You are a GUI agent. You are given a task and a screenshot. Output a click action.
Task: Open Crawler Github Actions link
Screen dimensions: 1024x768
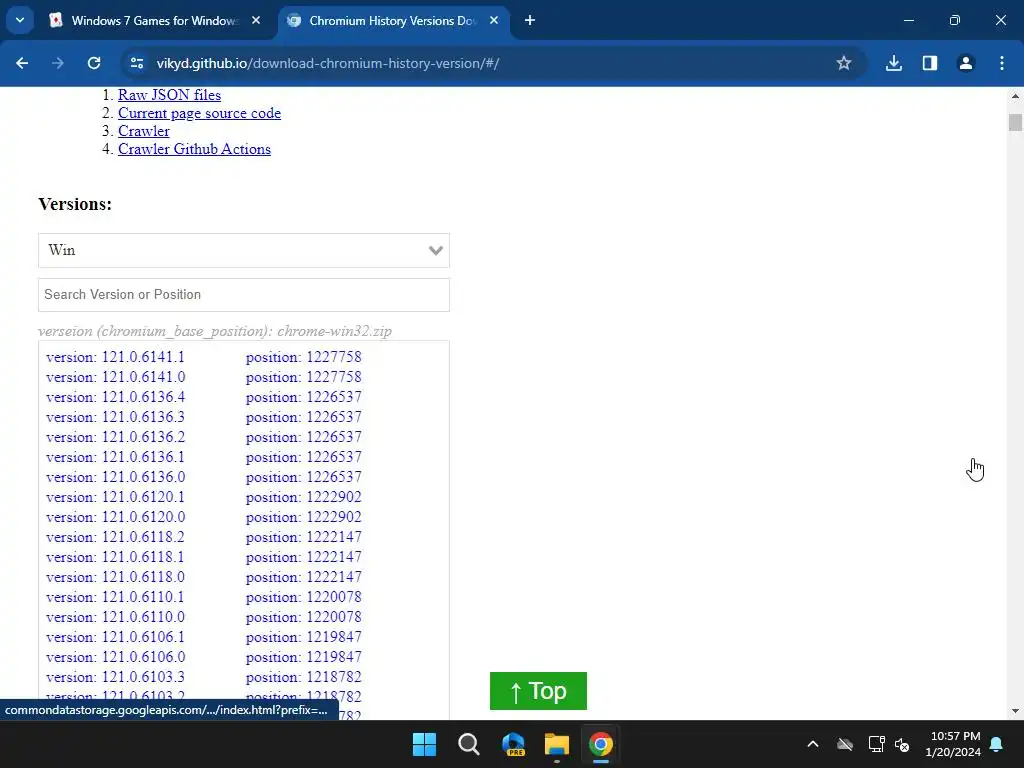194,149
